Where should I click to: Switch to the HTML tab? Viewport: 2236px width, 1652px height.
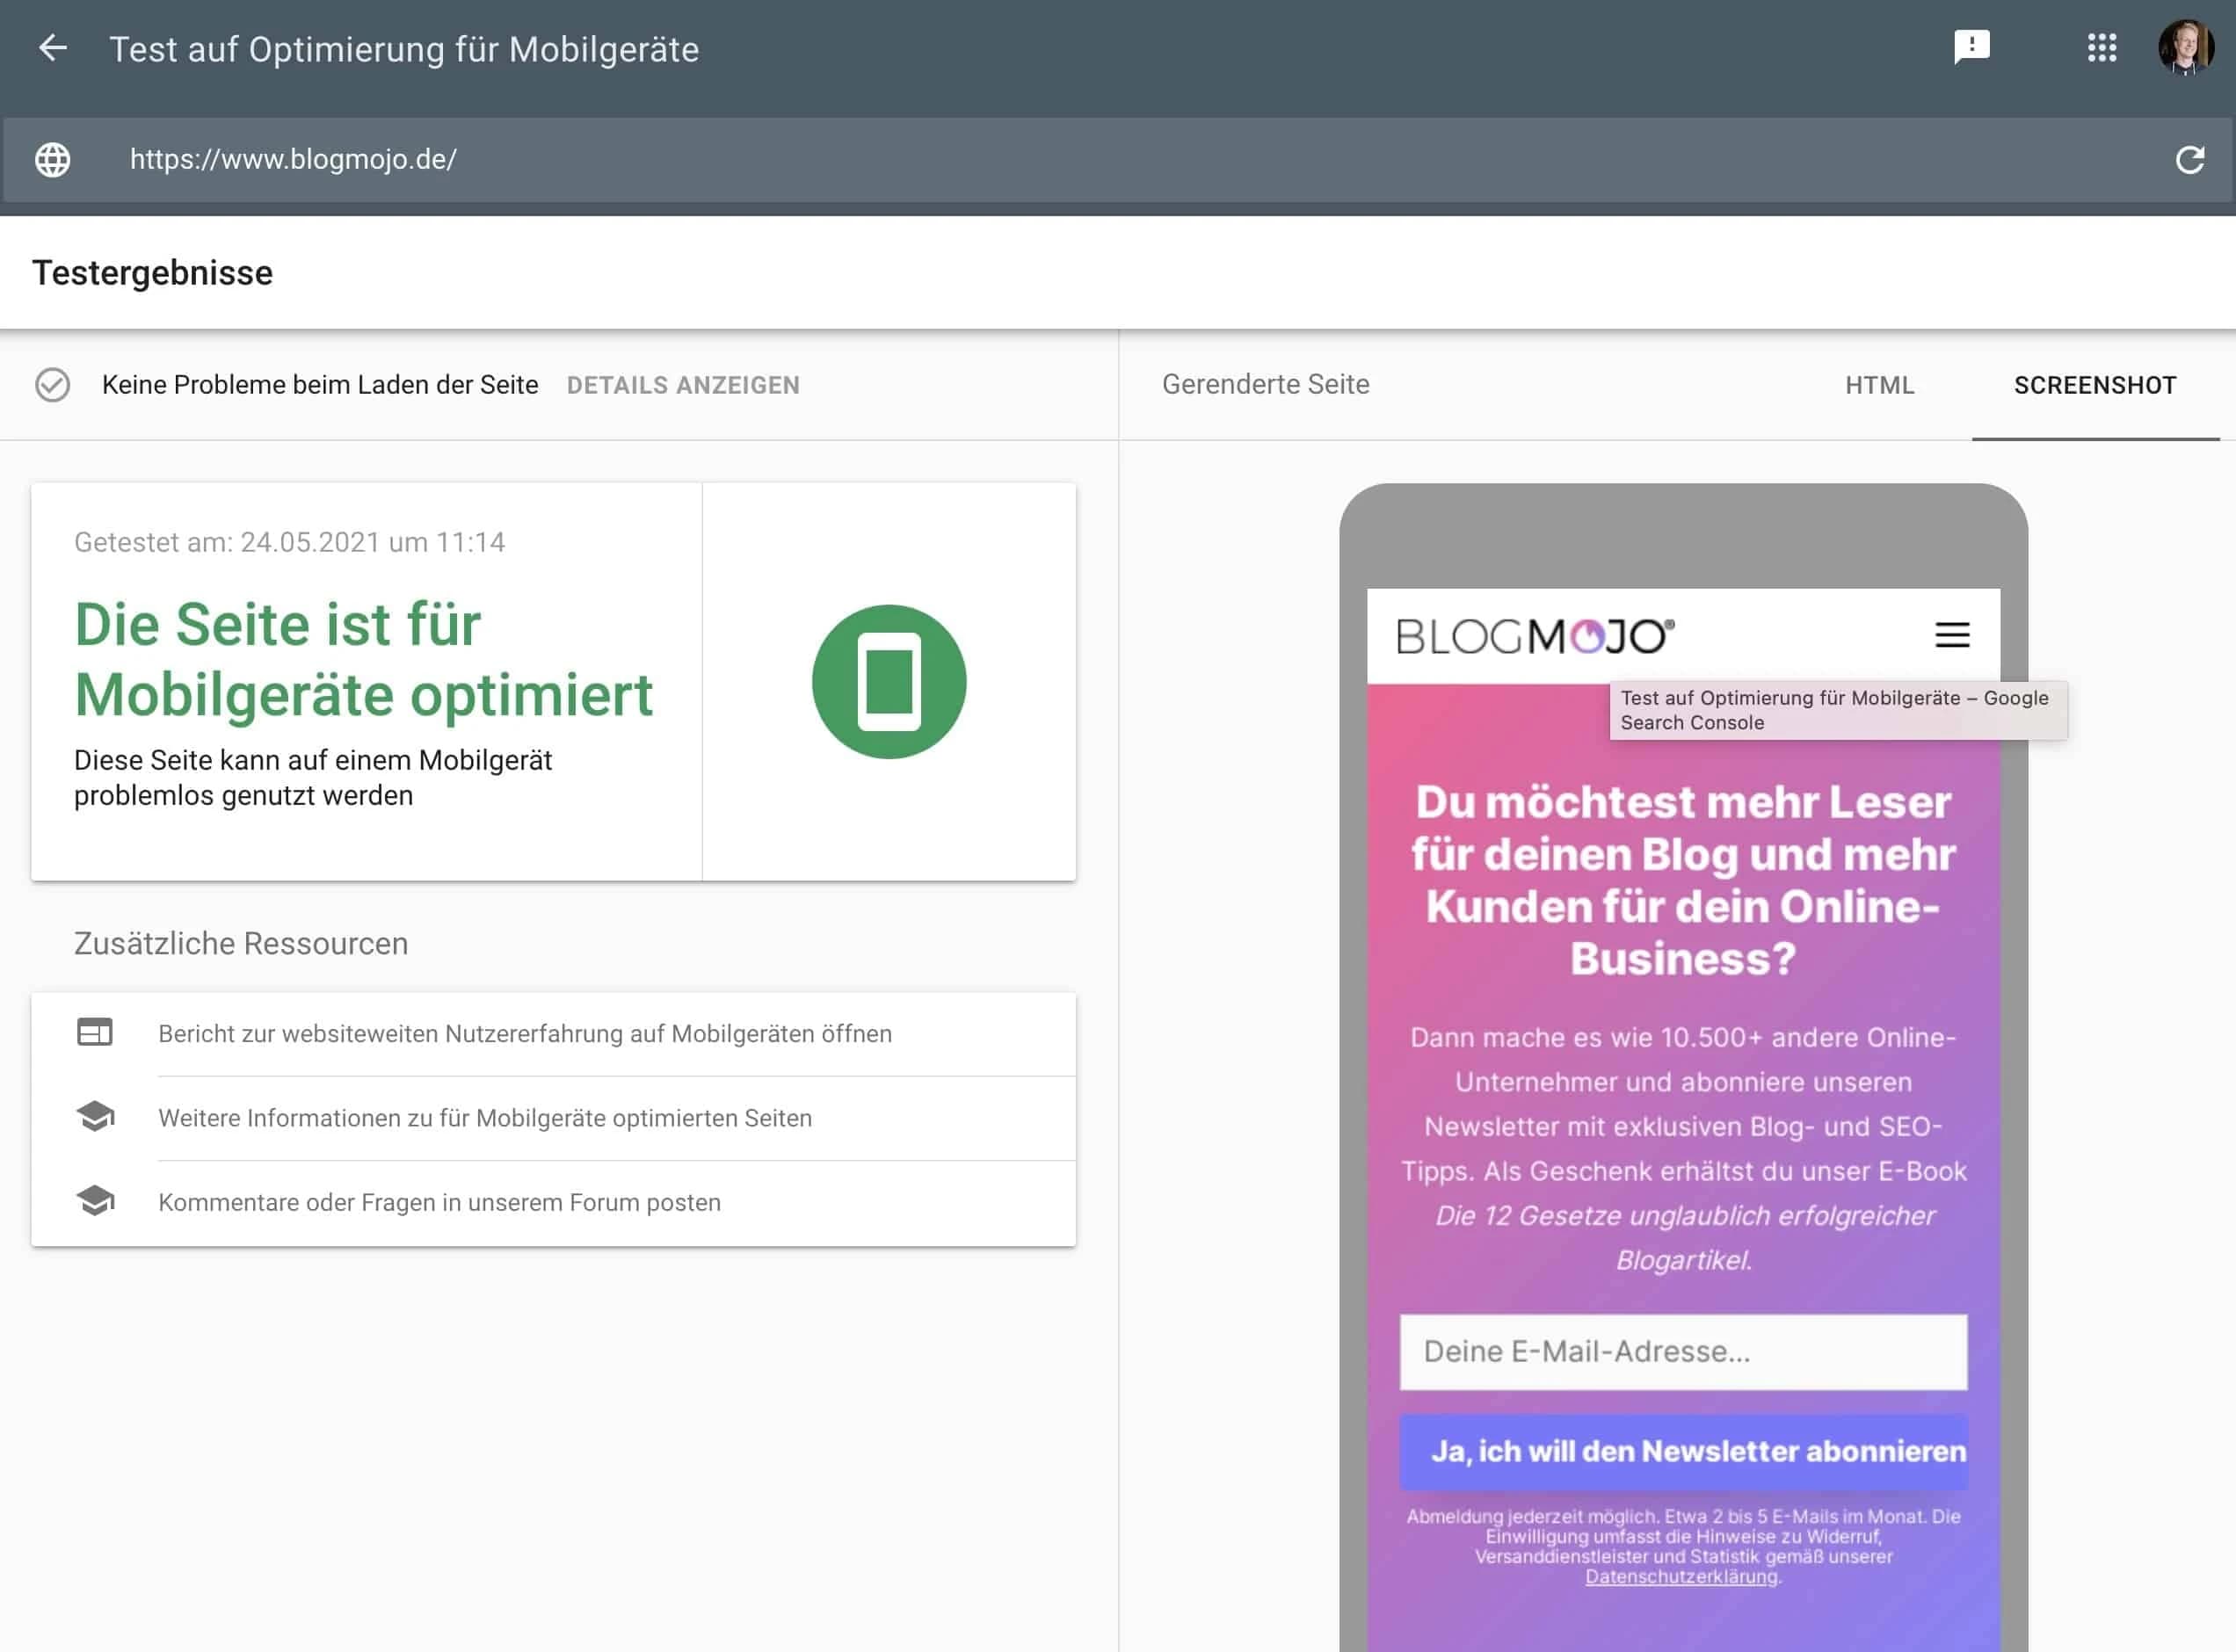1880,385
